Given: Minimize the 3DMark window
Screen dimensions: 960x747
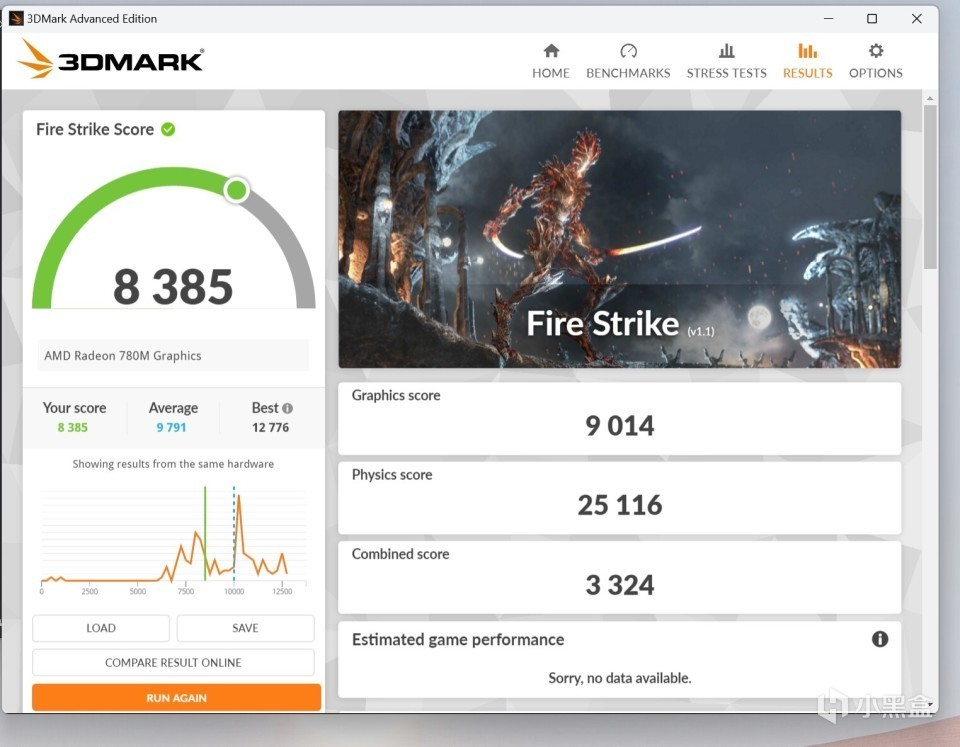Looking at the screenshot, I should (828, 18).
